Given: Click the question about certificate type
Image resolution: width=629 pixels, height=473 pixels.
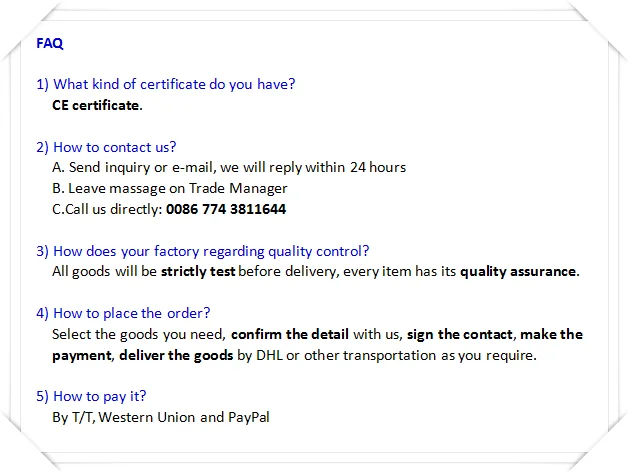Looking at the screenshot, I should [x=166, y=84].
